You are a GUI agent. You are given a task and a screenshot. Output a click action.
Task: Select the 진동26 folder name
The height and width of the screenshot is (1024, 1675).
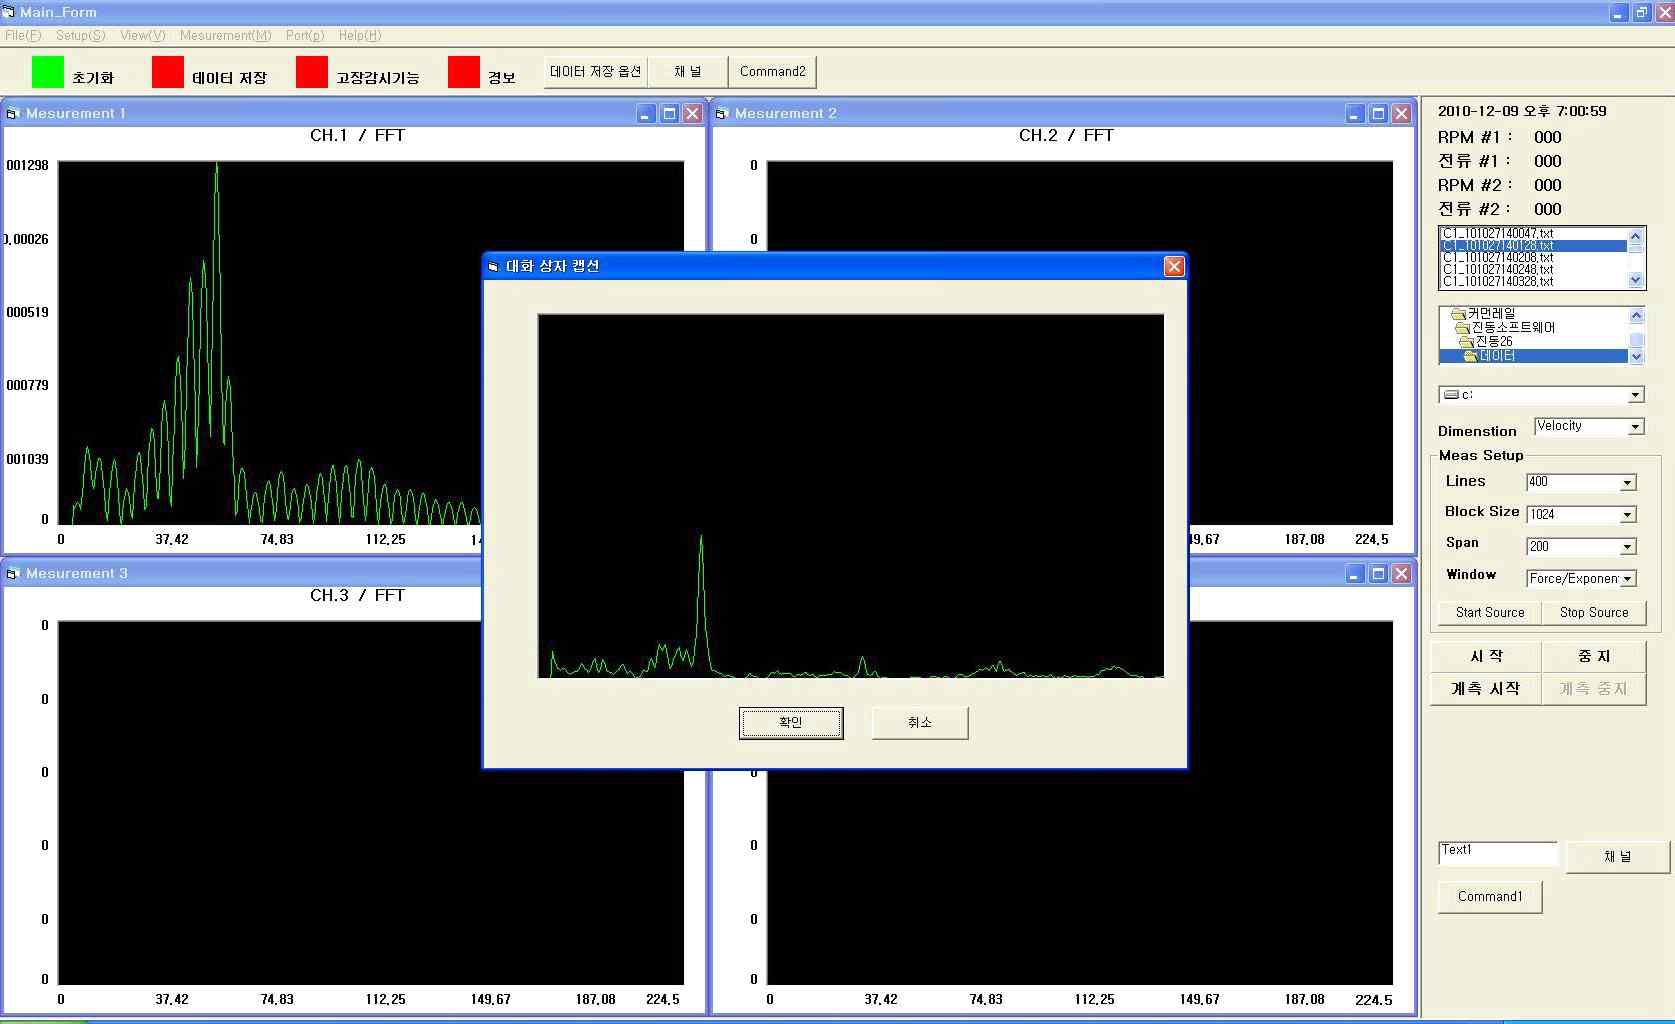[1494, 342]
